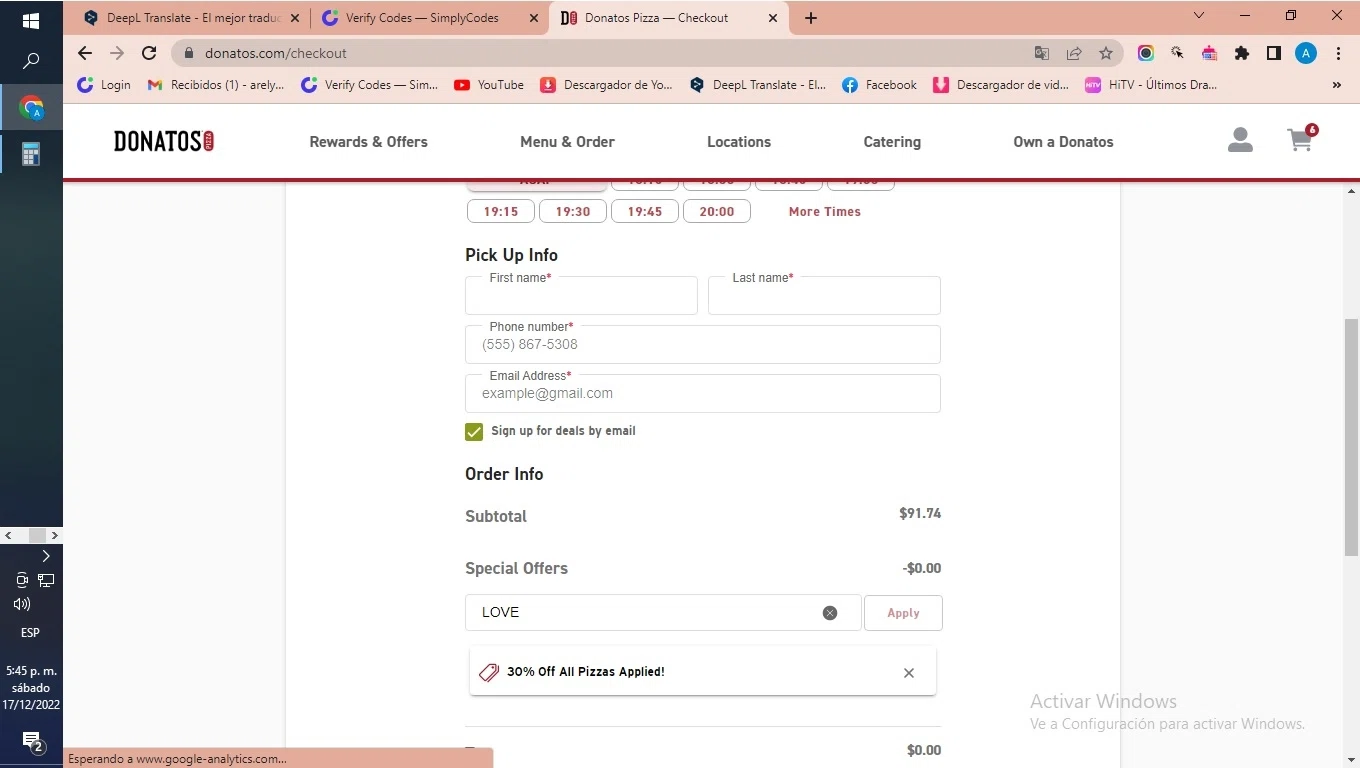Screen dimensions: 1360x768
Task: Select the 19:45 pickup time
Action: [645, 212]
